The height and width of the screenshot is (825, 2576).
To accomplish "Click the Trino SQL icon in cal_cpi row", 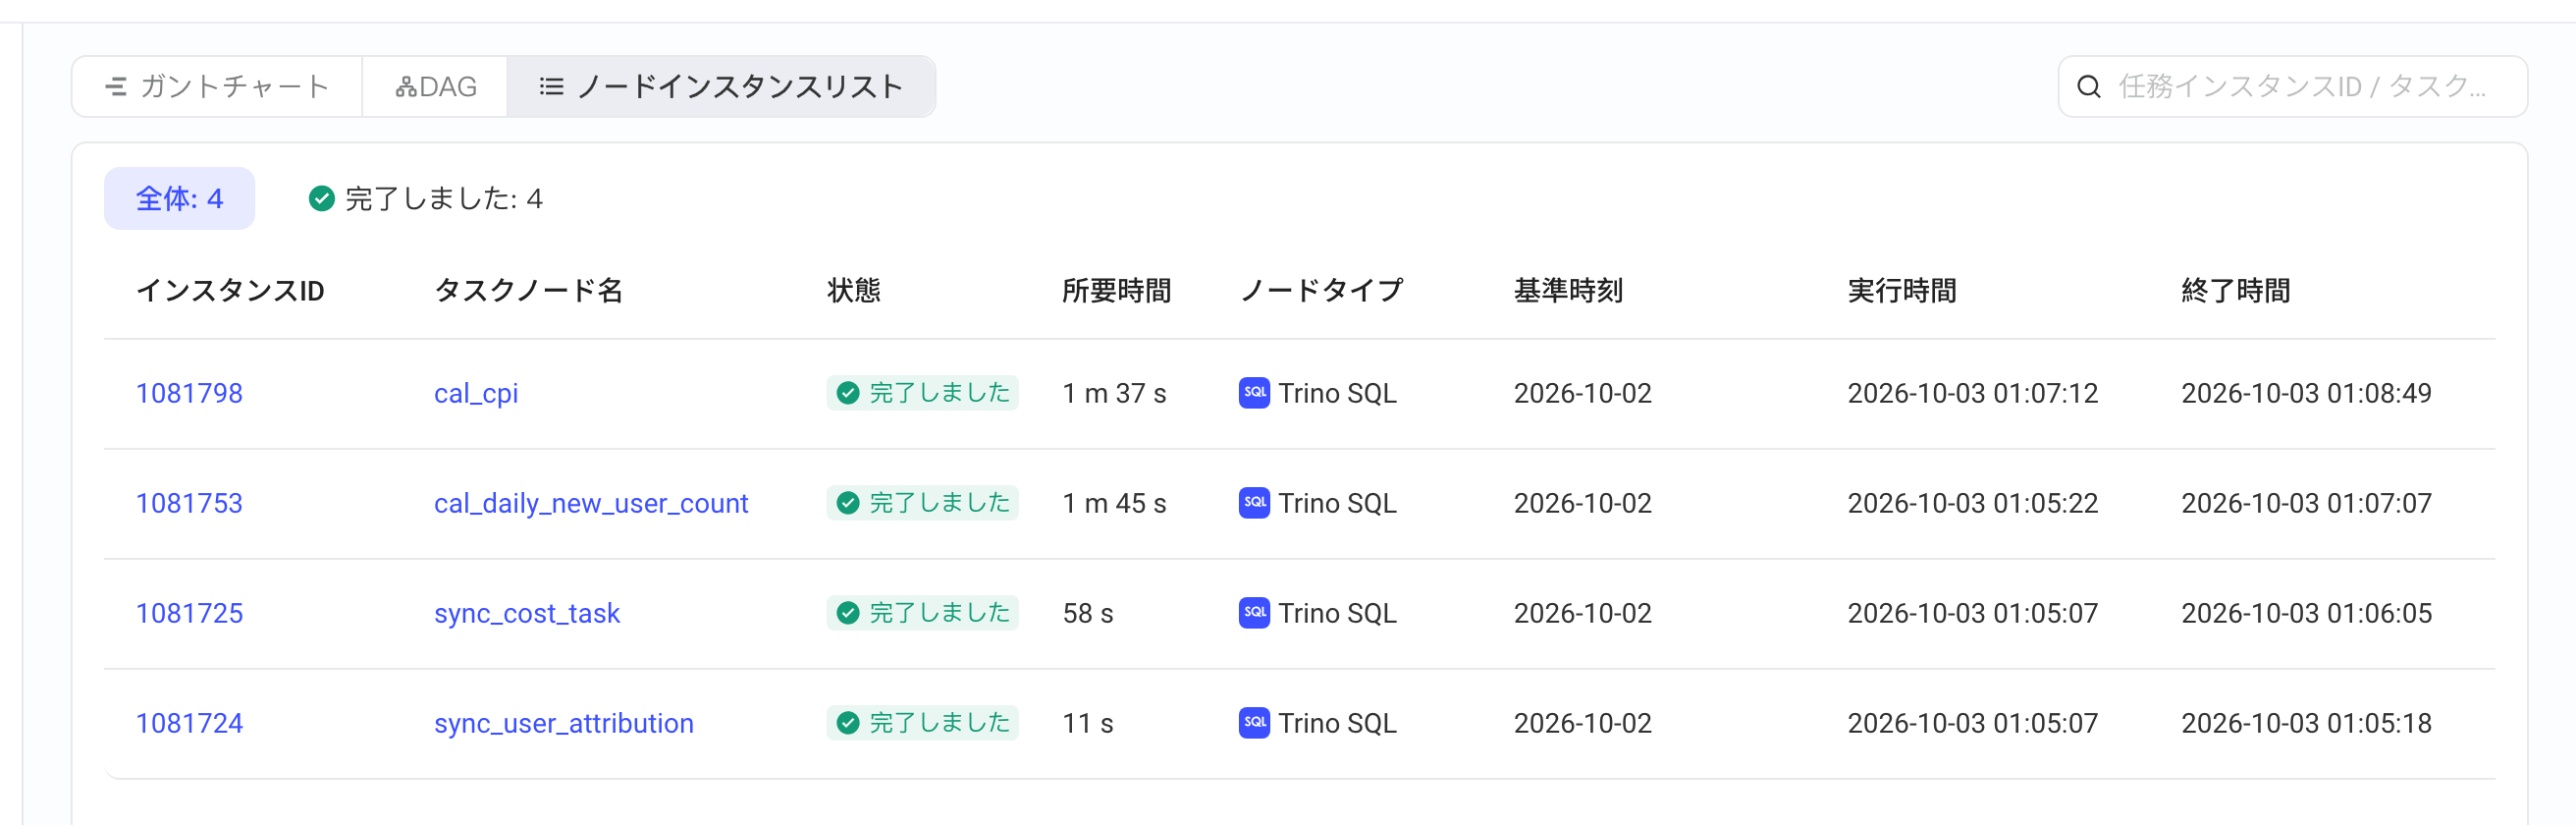I will 1254,392.
